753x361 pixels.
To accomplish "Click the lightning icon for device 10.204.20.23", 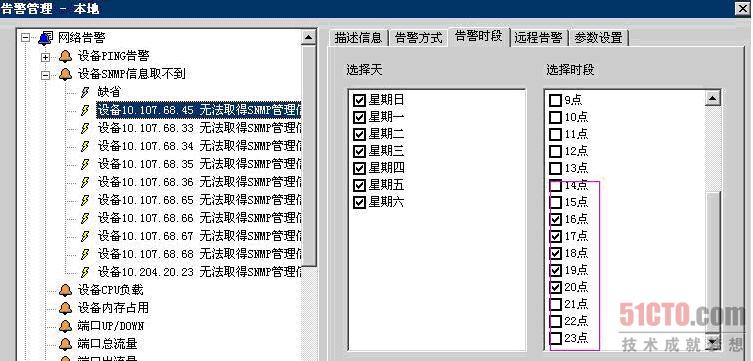I will coord(85,272).
